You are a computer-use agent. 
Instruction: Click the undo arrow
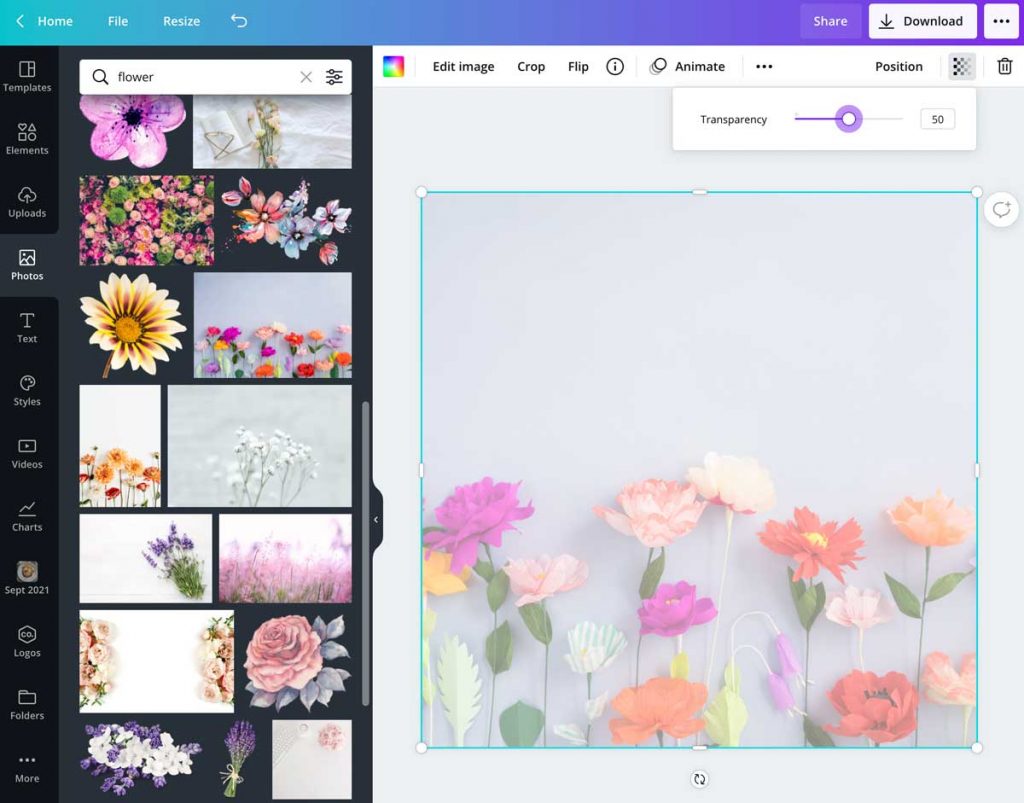point(239,20)
